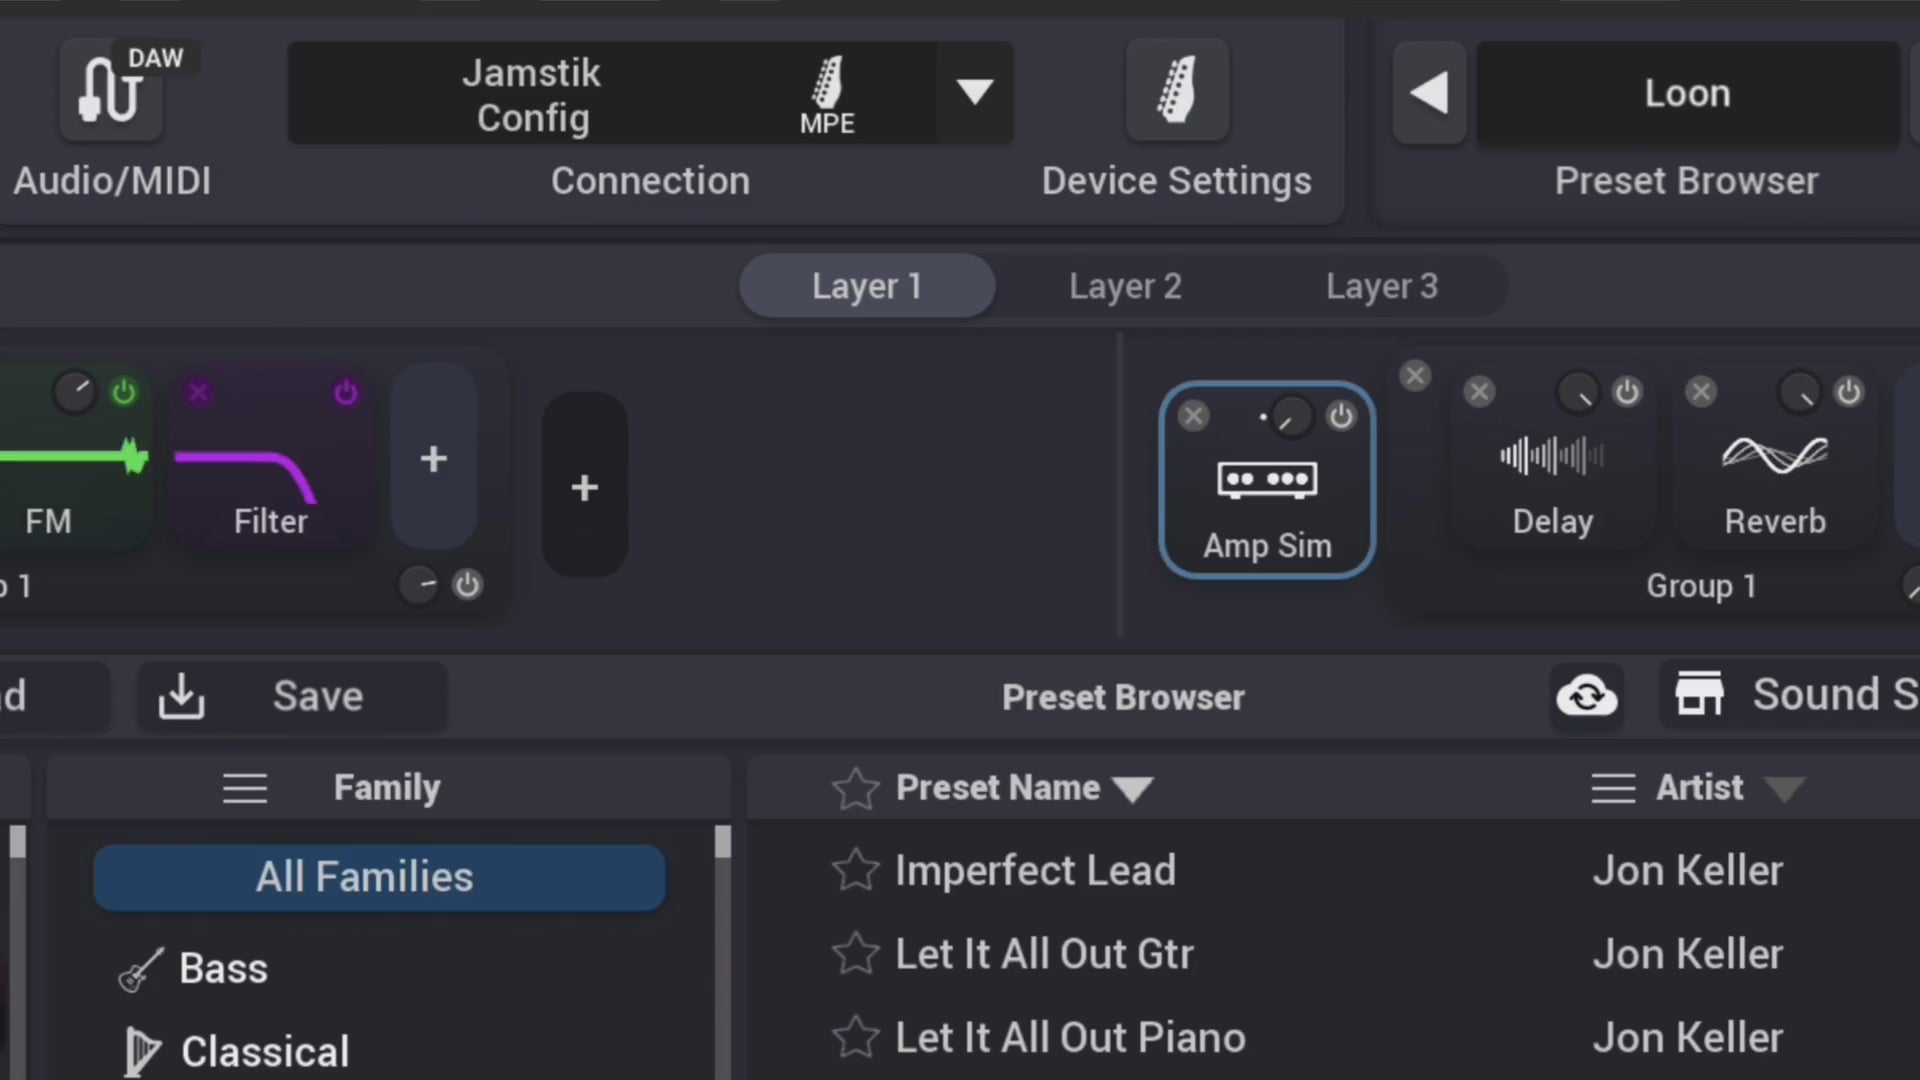Open the Sound Store shop icon
This screenshot has height=1080, width=1920.
1699,694
